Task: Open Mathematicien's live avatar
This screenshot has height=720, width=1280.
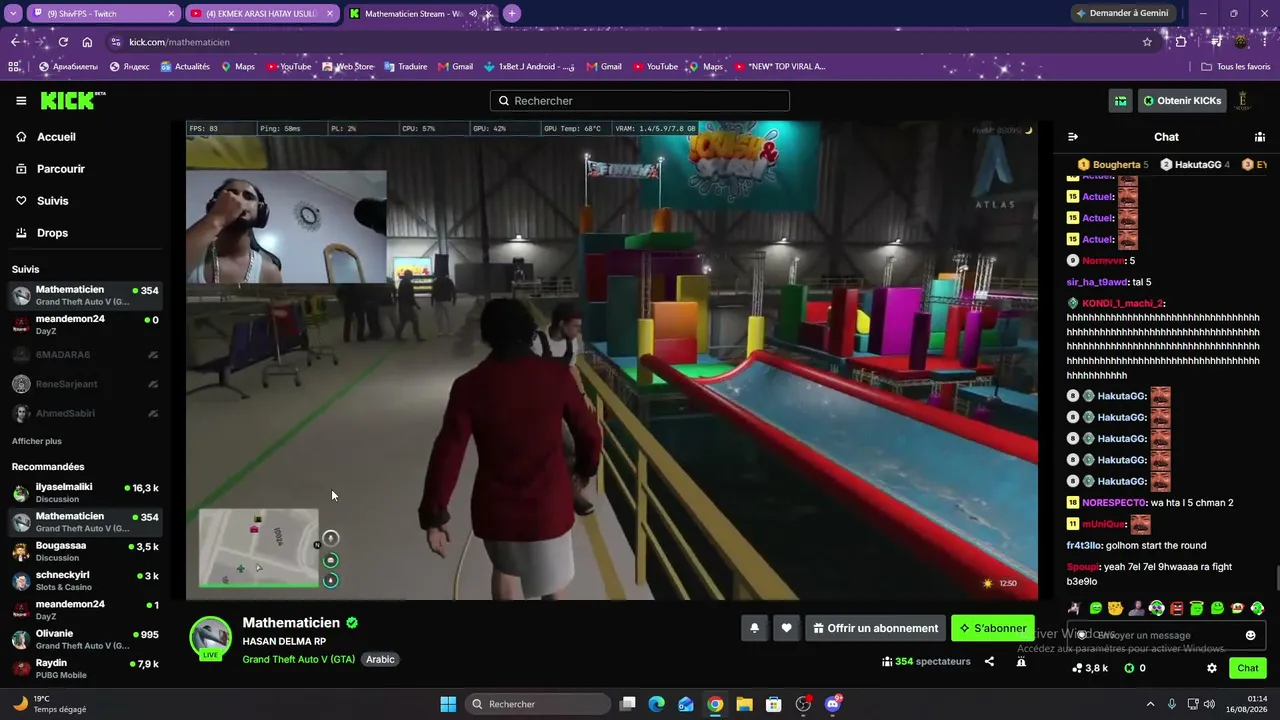Action: click(x=210, y=639)
